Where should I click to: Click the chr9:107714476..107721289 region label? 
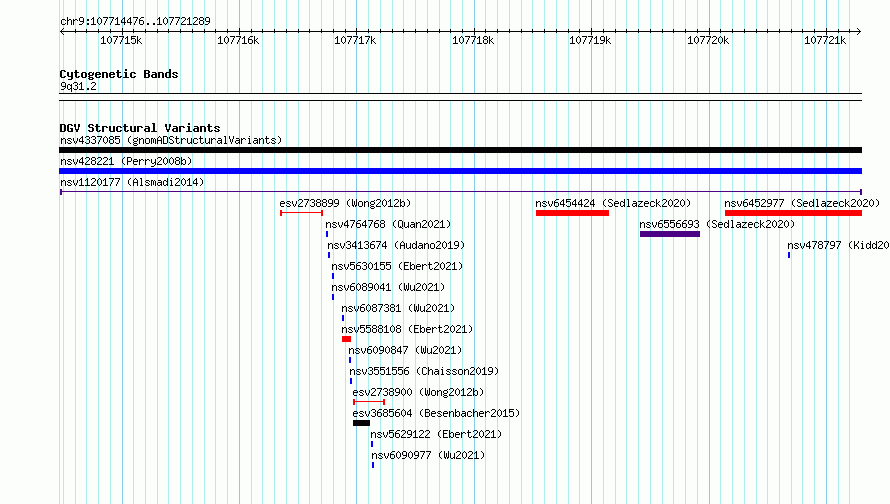point(135,21)
